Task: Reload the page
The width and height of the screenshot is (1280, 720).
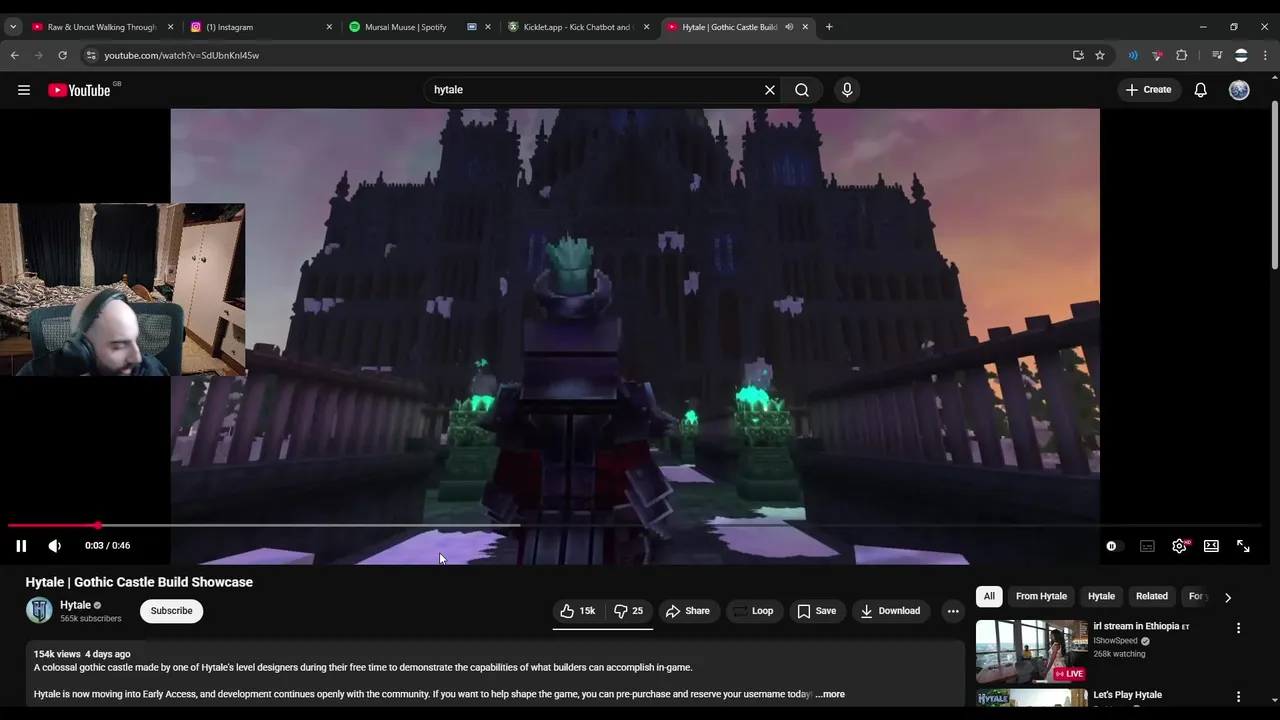Action: tap(62, 55)
